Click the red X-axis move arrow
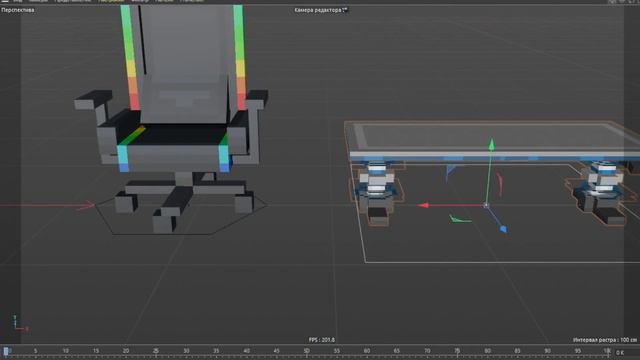 click(x=424, y=205)
